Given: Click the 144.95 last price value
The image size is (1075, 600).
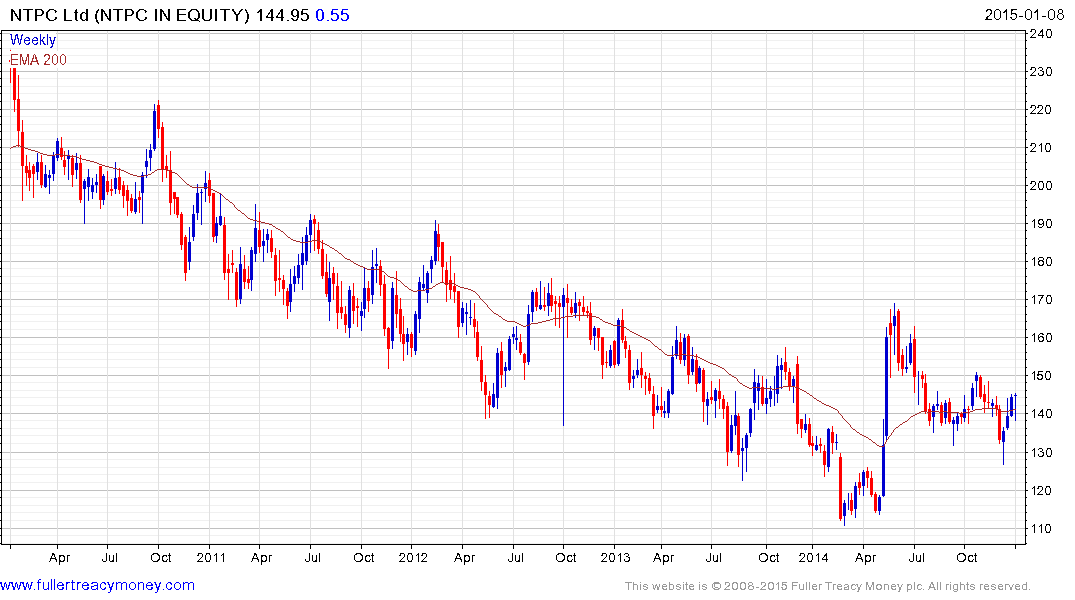Looking at the screenshot, I should tap(282, 15).
